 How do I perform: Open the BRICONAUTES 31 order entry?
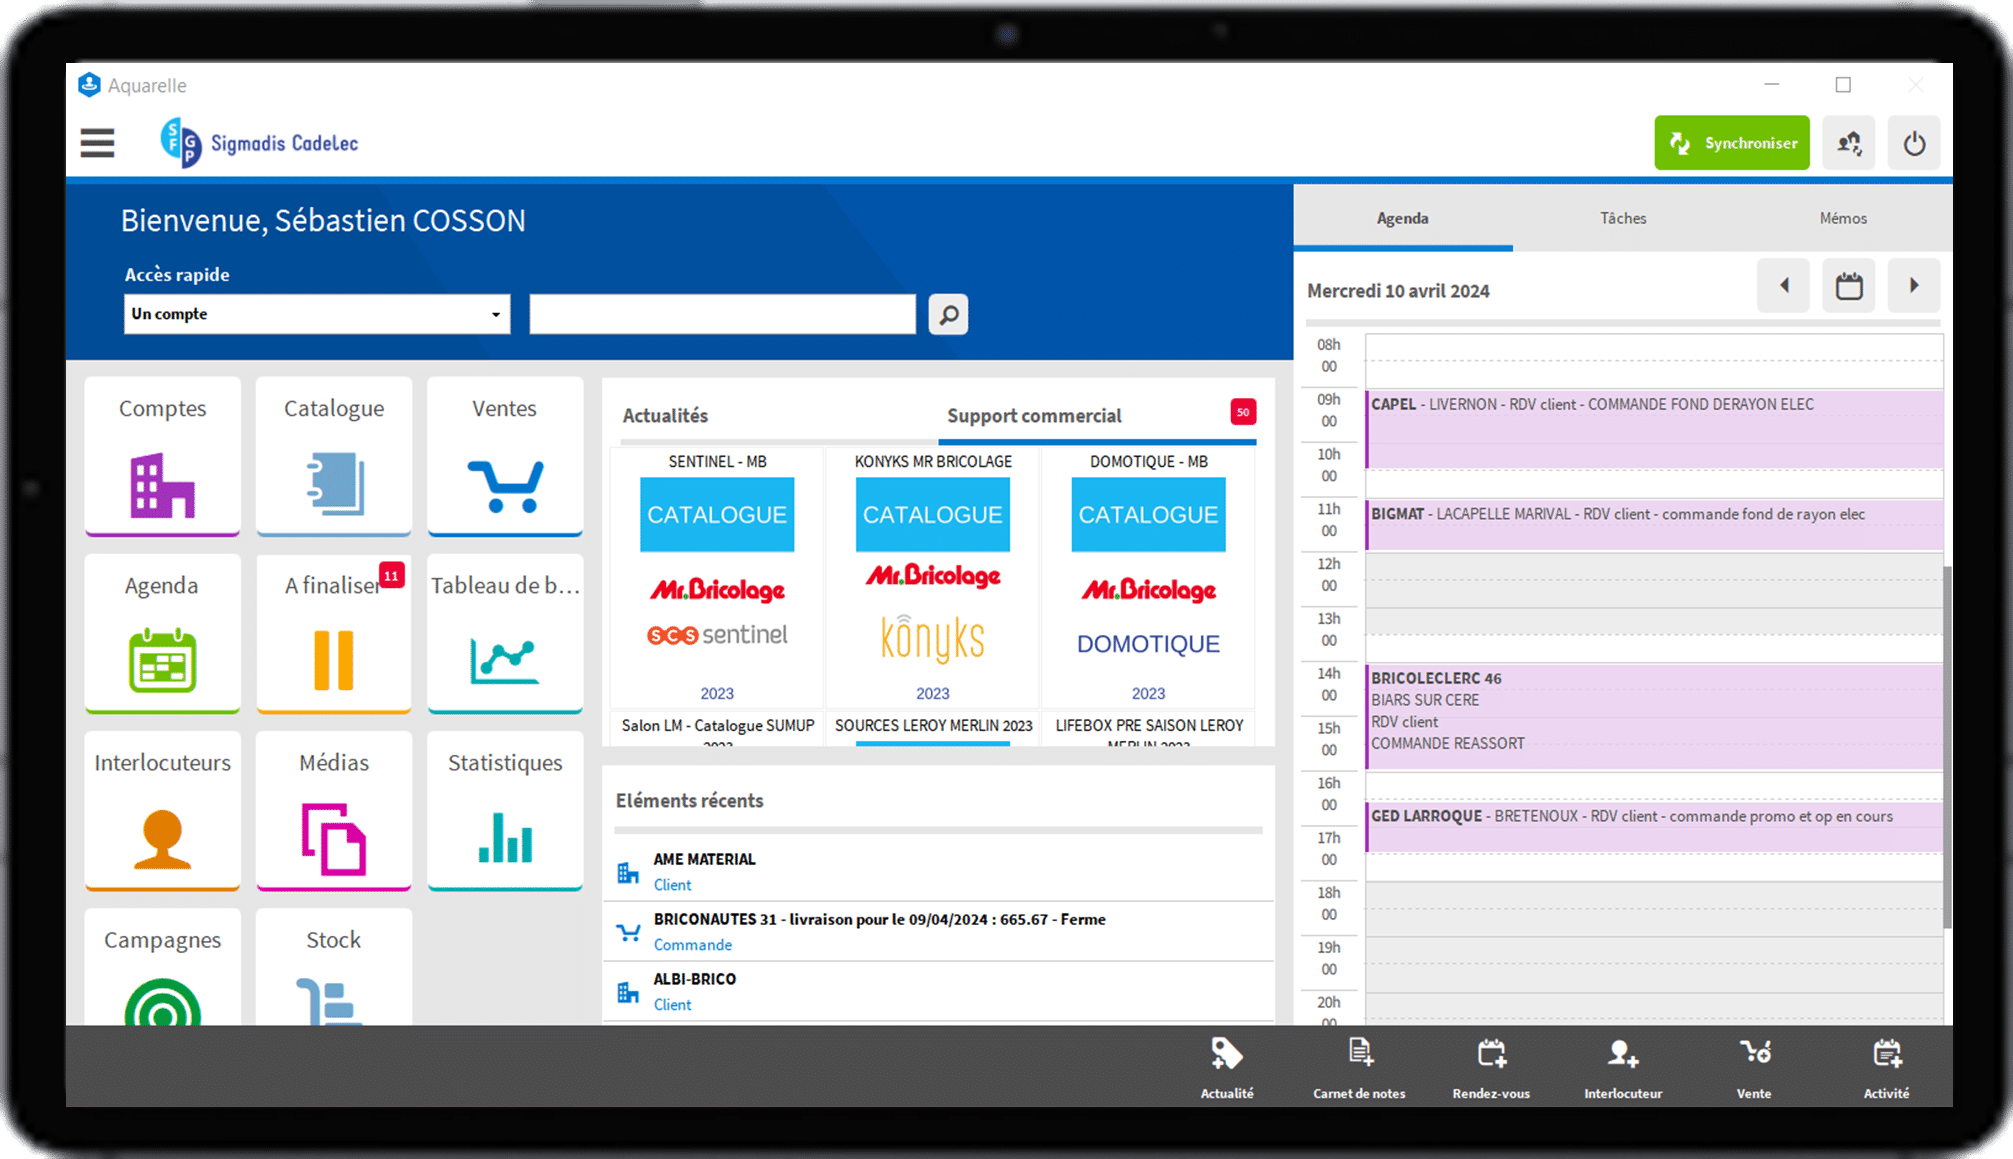tap(938, 931)
